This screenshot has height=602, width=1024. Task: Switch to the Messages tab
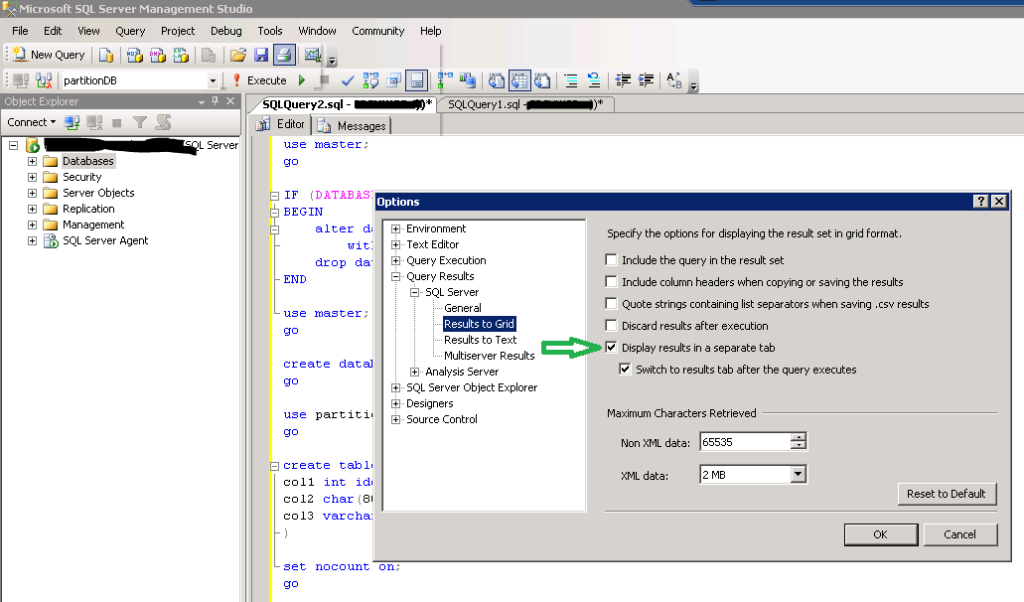pos(353,125)
